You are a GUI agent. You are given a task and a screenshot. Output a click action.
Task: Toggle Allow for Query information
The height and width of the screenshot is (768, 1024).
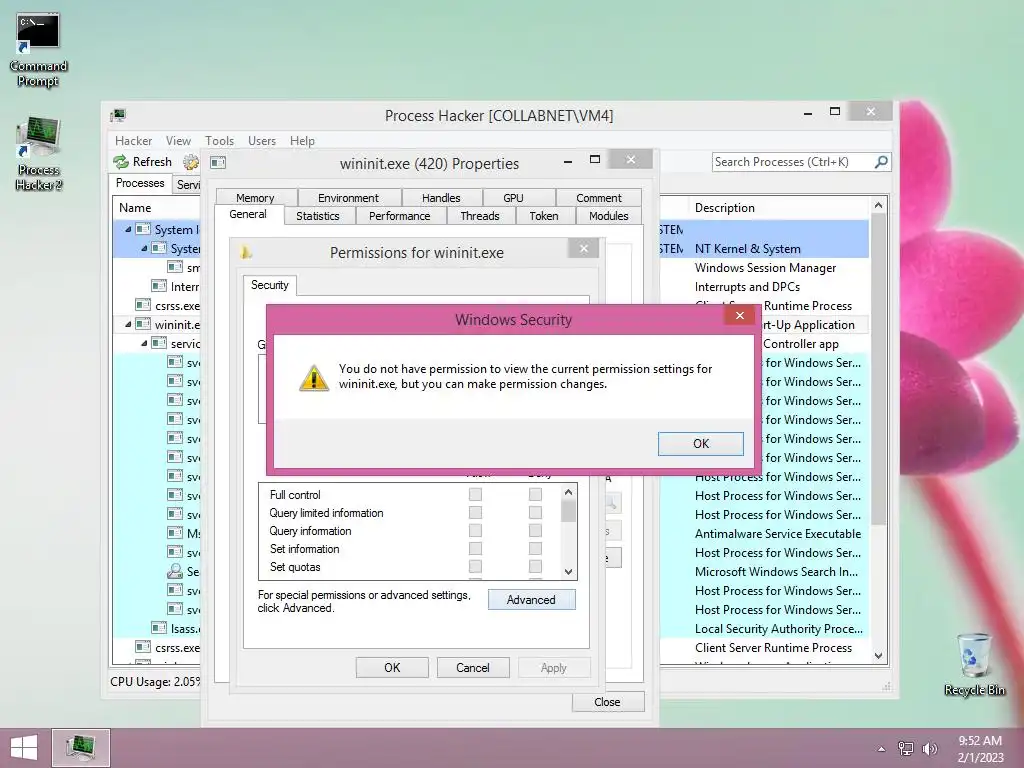point(475,530)
